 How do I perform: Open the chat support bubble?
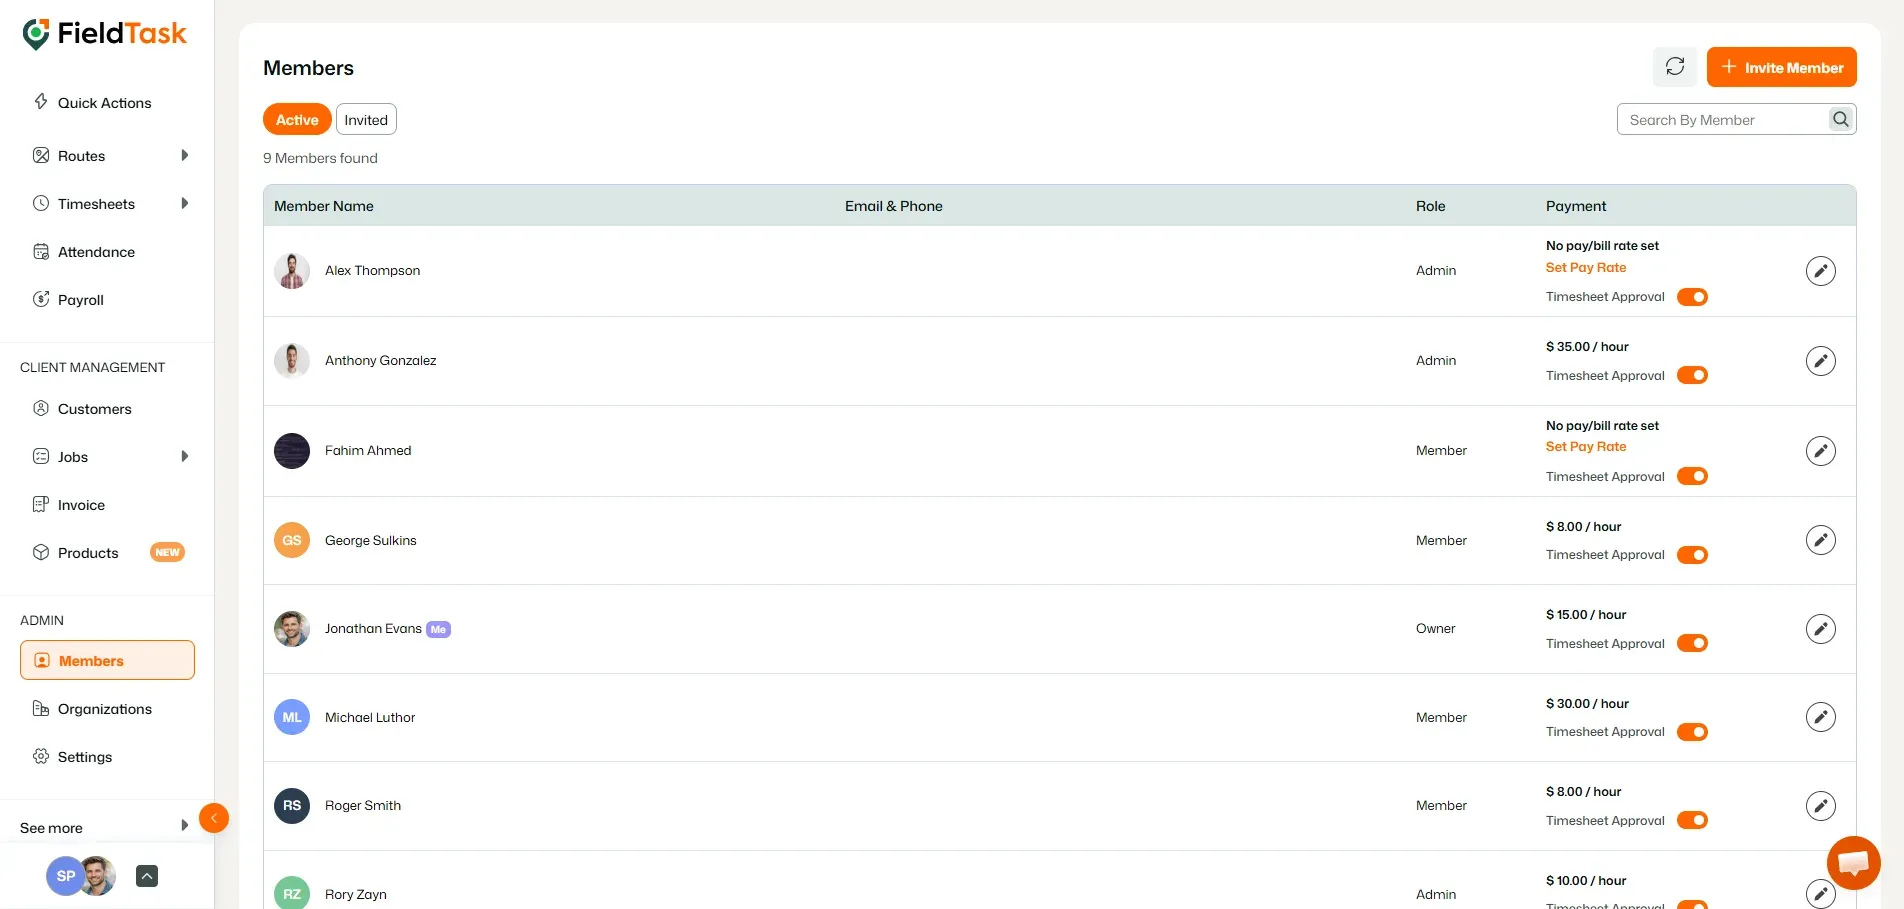pos(1854,863)
